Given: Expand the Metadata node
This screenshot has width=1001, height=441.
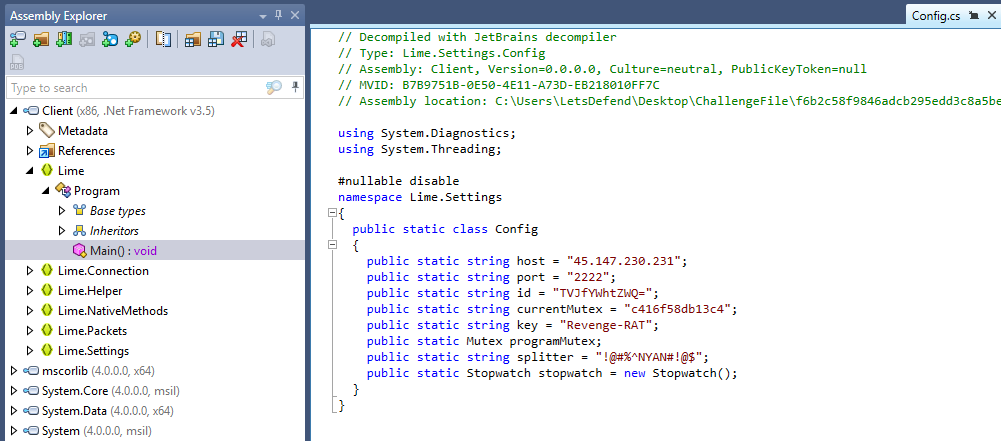Looking at the screenshot, I should click(29, 131).
